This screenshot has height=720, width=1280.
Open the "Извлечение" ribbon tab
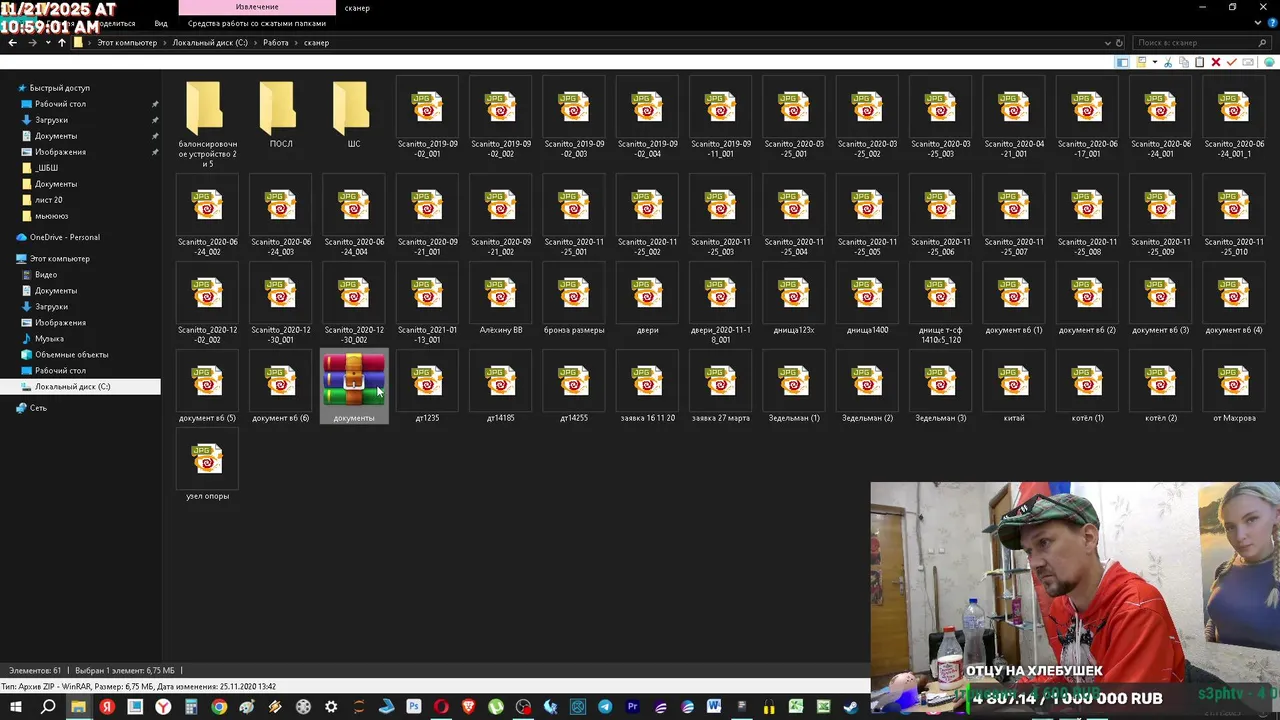[x=257, y=7]
